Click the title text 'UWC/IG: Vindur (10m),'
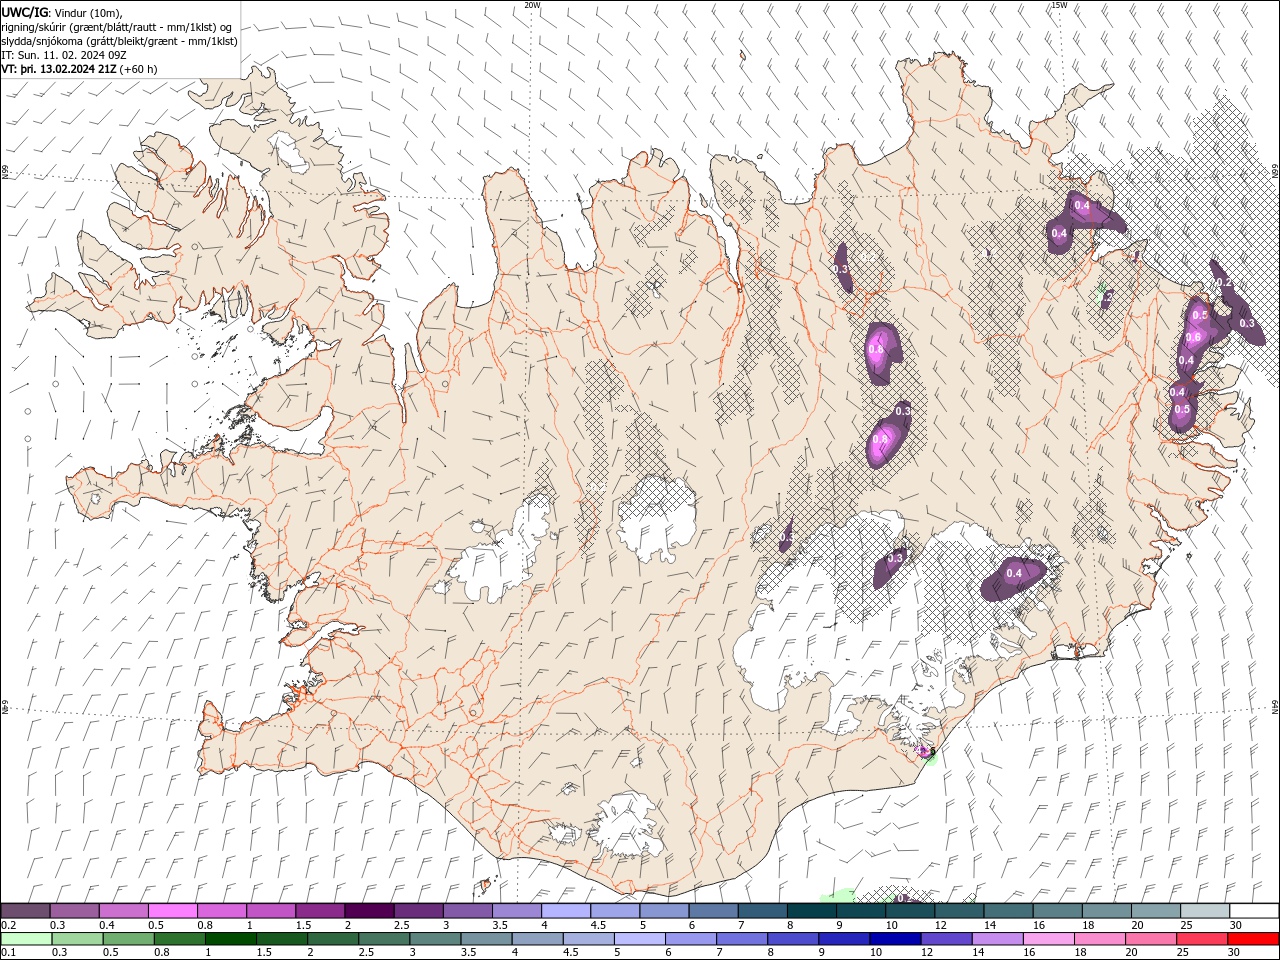Screen dimensions: 1280x960 [x=61, y=13]
